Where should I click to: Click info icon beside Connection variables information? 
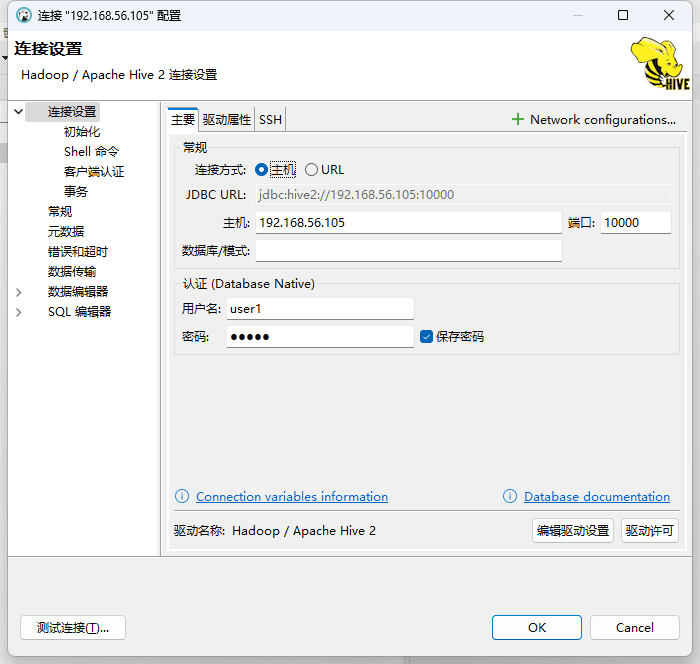pyautogui.click(x=182, y=496)
